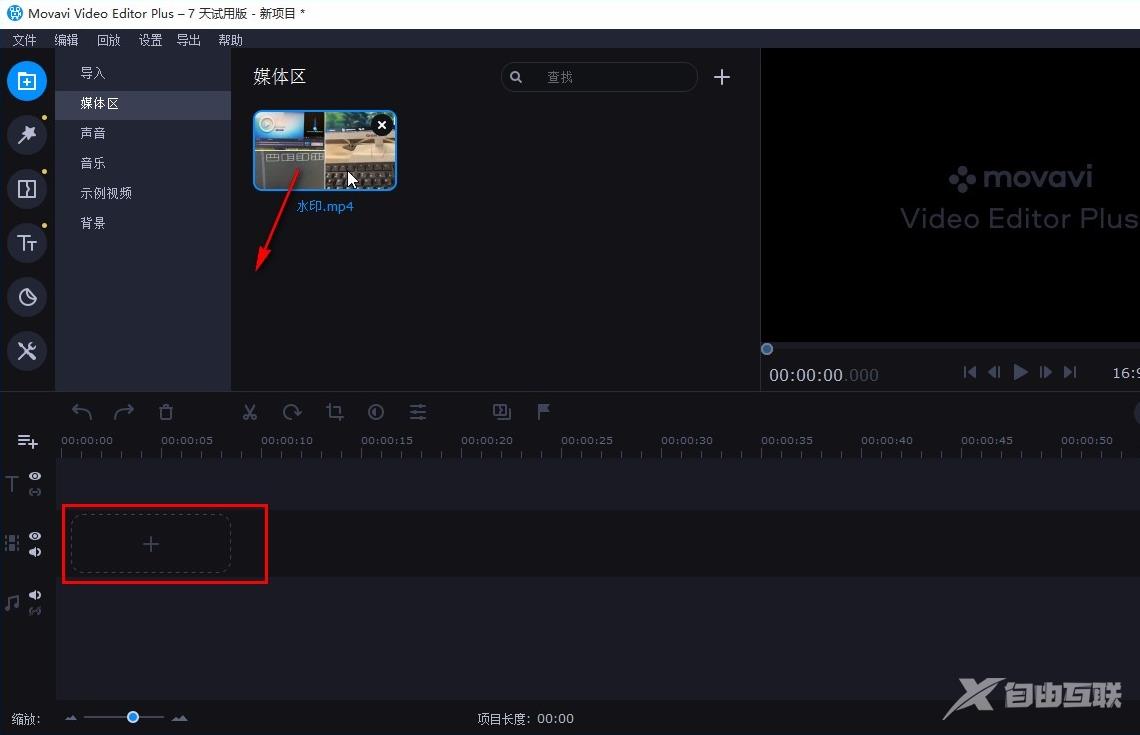This screenshot has width=1140, height=735.
Task: Click the Add track icon
Action: coord(28,441)
